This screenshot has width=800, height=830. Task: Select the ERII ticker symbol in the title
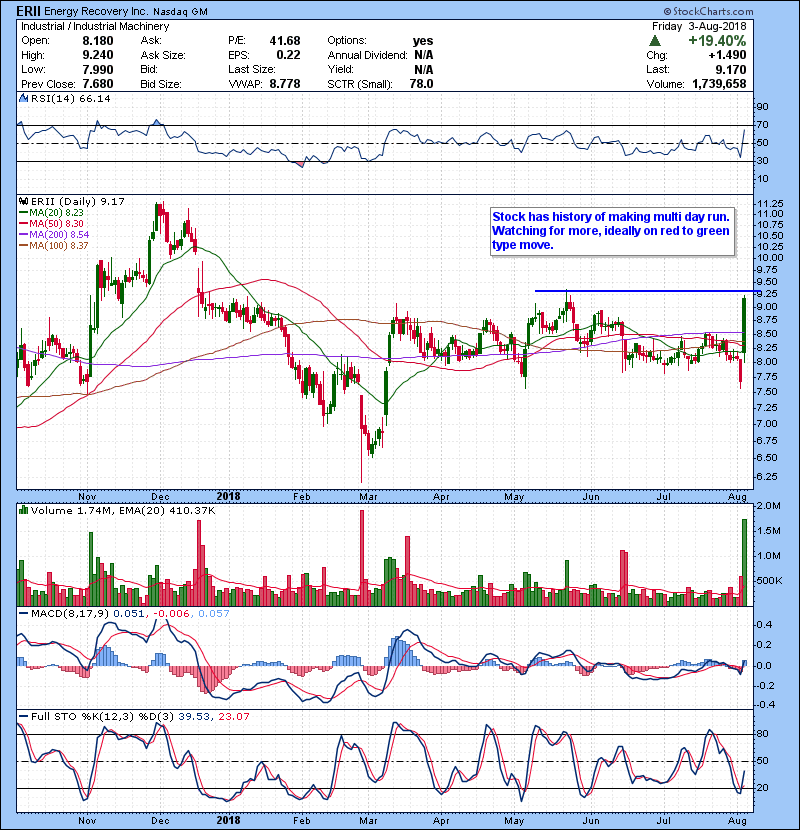click(x=28, y=11)
